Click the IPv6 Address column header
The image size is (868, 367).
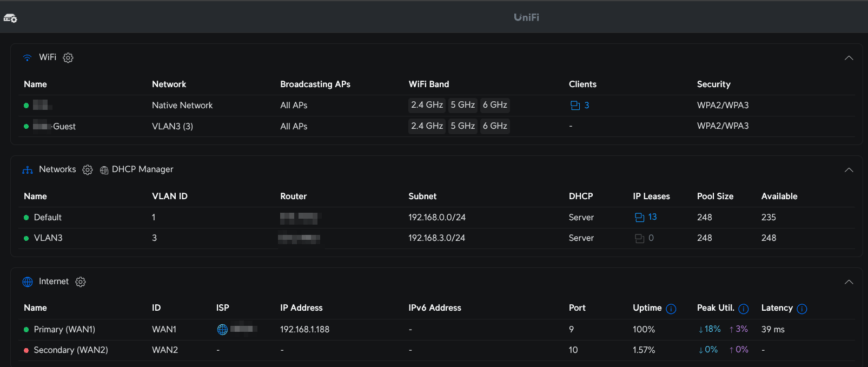435,308
